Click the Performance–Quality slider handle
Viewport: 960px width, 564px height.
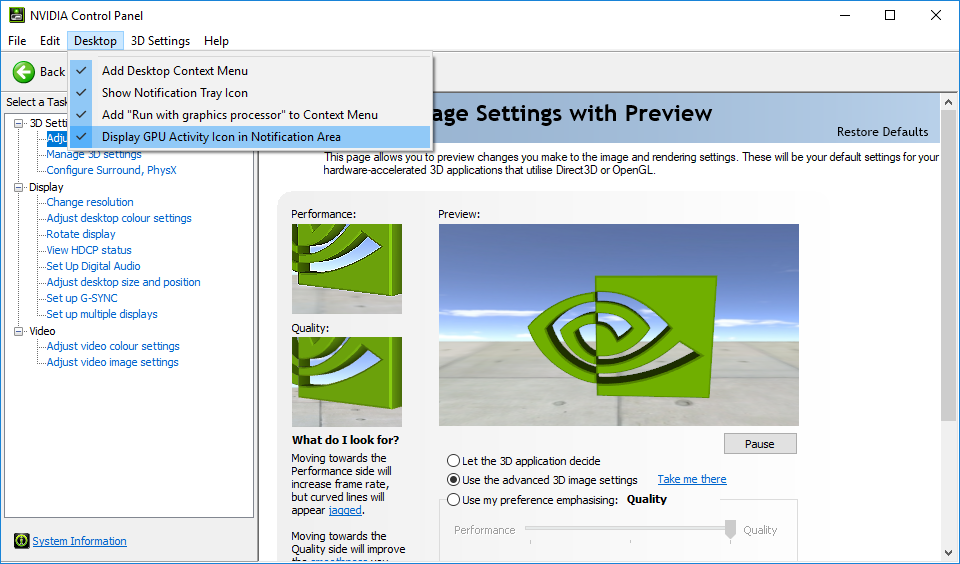(730, 530)
